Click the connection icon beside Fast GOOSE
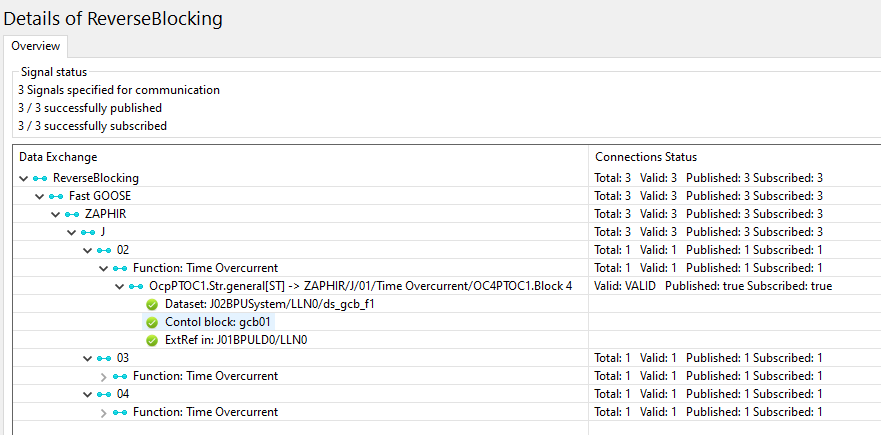Screen dimensions: 881x435 [x=56, y=196]
